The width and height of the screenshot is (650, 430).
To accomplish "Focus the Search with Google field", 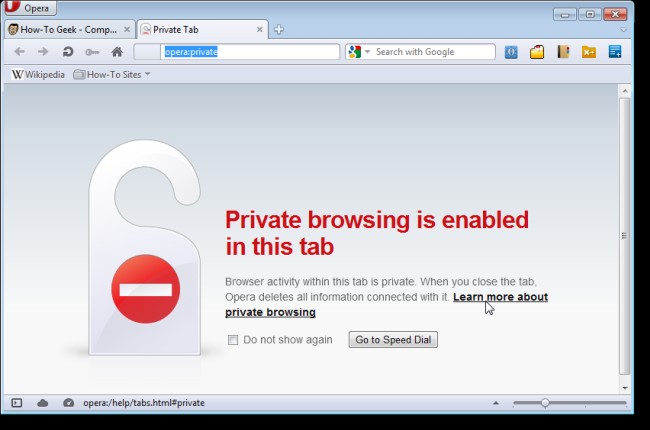I will pos(434,52).
